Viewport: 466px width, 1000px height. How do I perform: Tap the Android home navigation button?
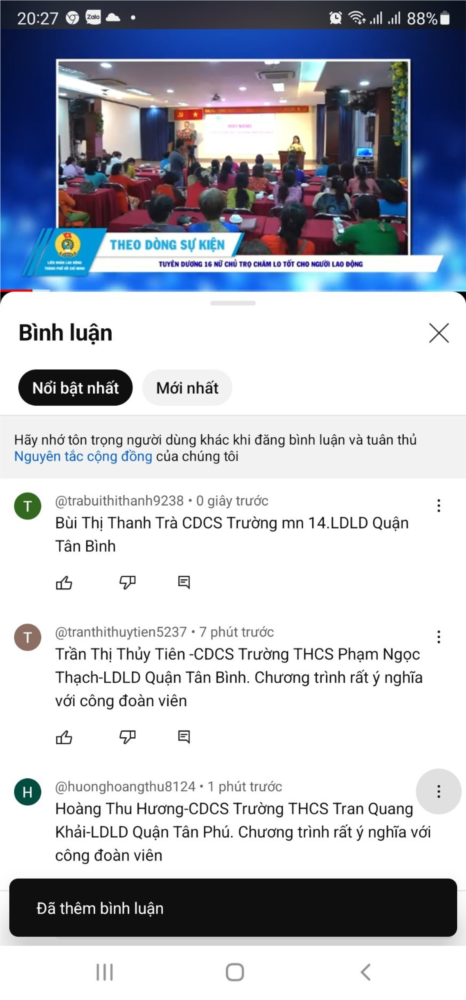(x=235, y=972)
